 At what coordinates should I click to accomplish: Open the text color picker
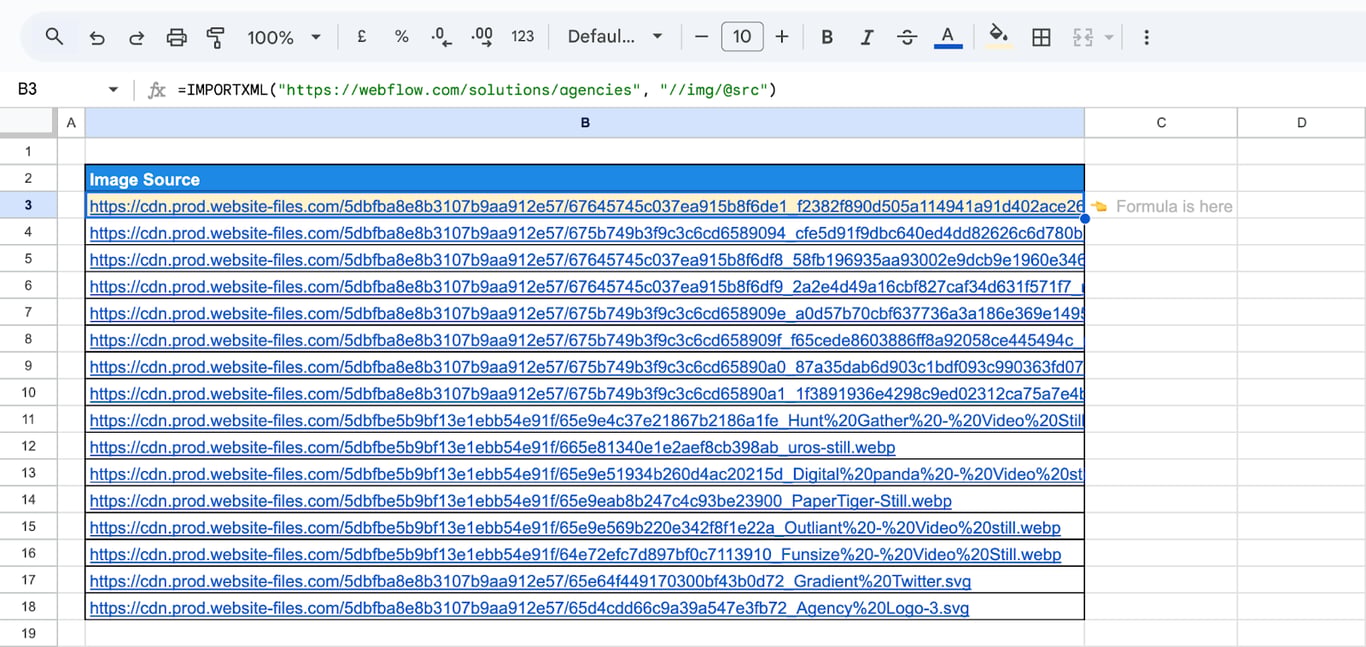point(947,37)
